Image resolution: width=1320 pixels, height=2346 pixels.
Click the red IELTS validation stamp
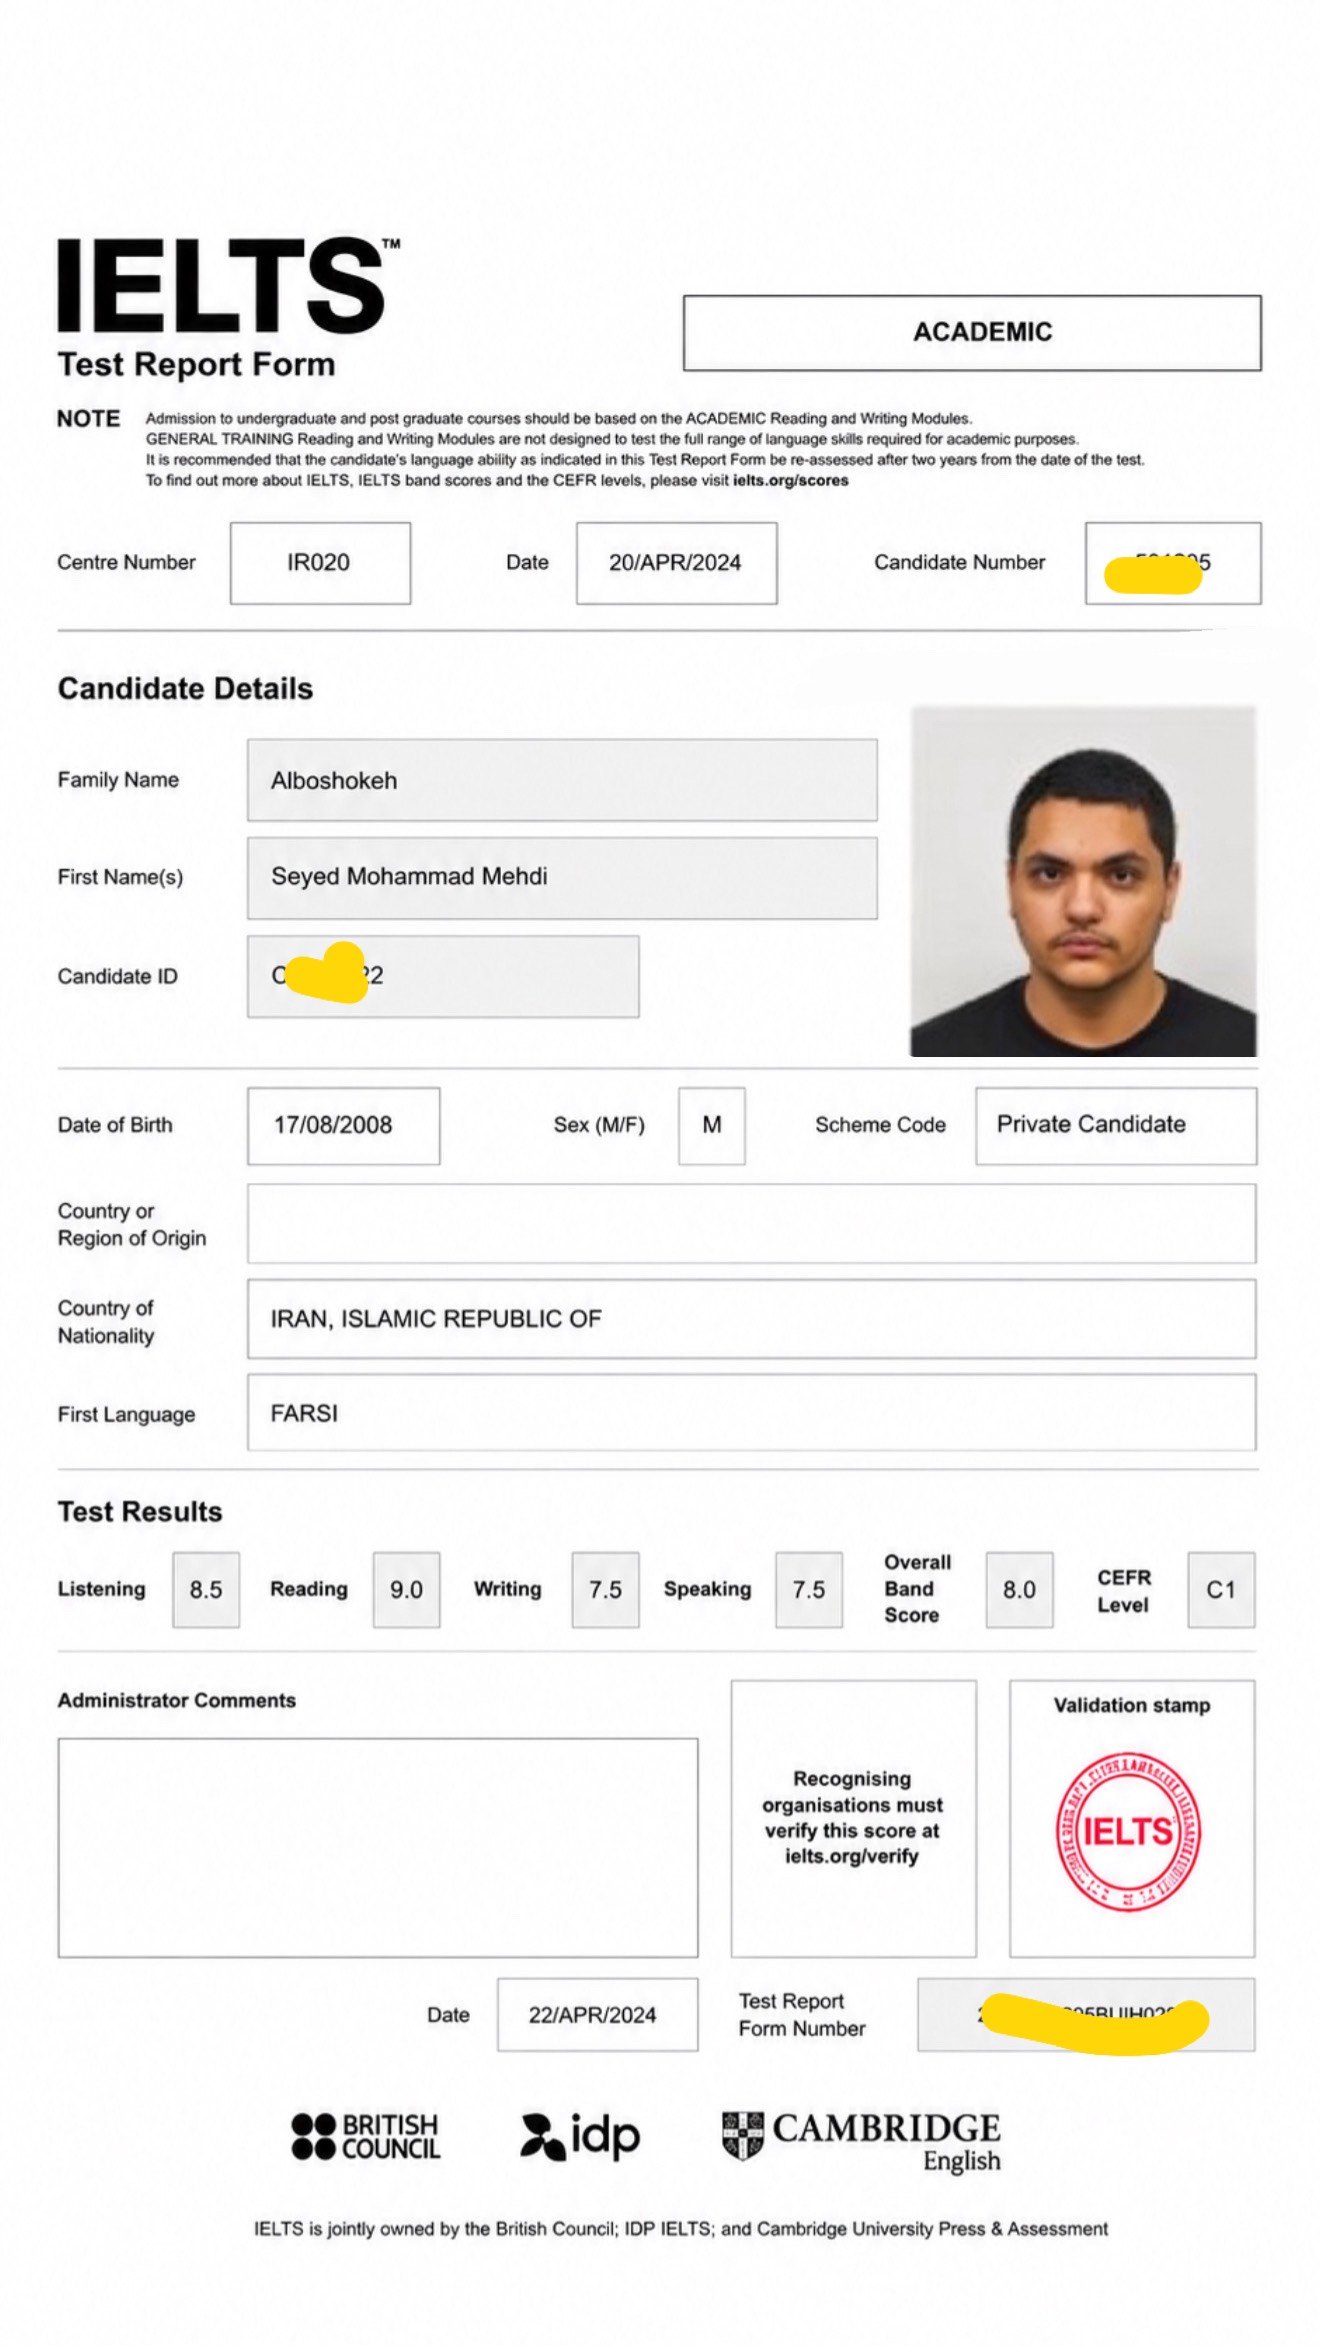1128,1832
